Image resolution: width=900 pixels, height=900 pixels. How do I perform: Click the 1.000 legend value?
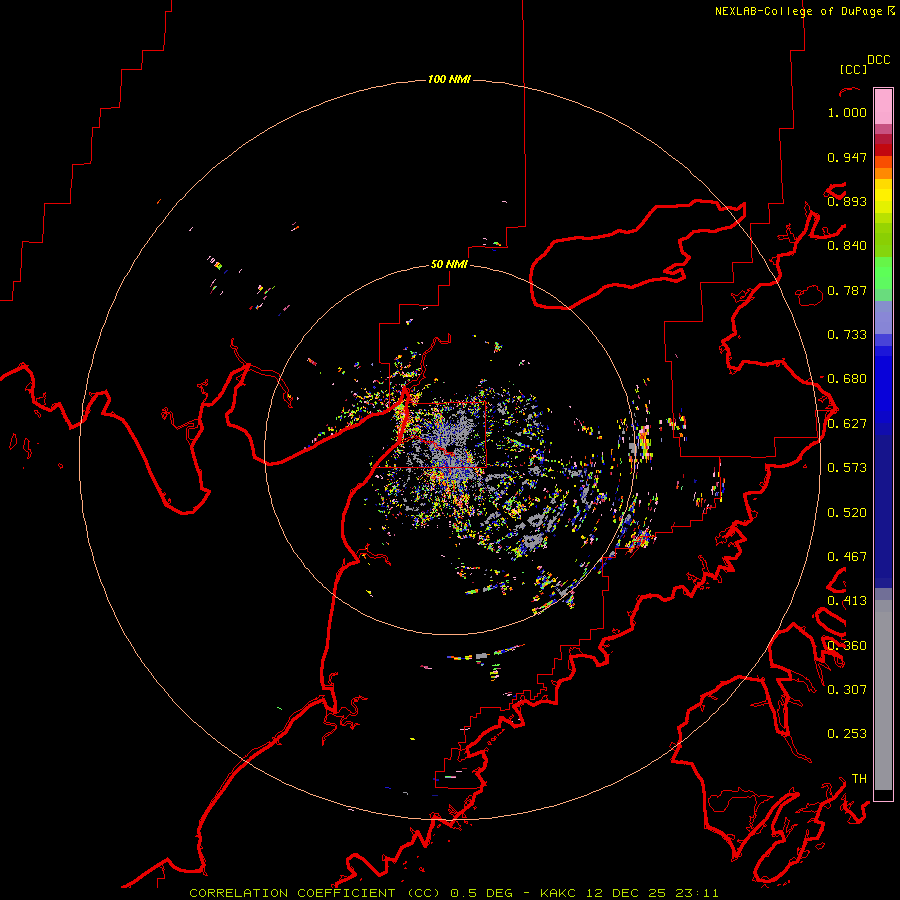[847, 112]
